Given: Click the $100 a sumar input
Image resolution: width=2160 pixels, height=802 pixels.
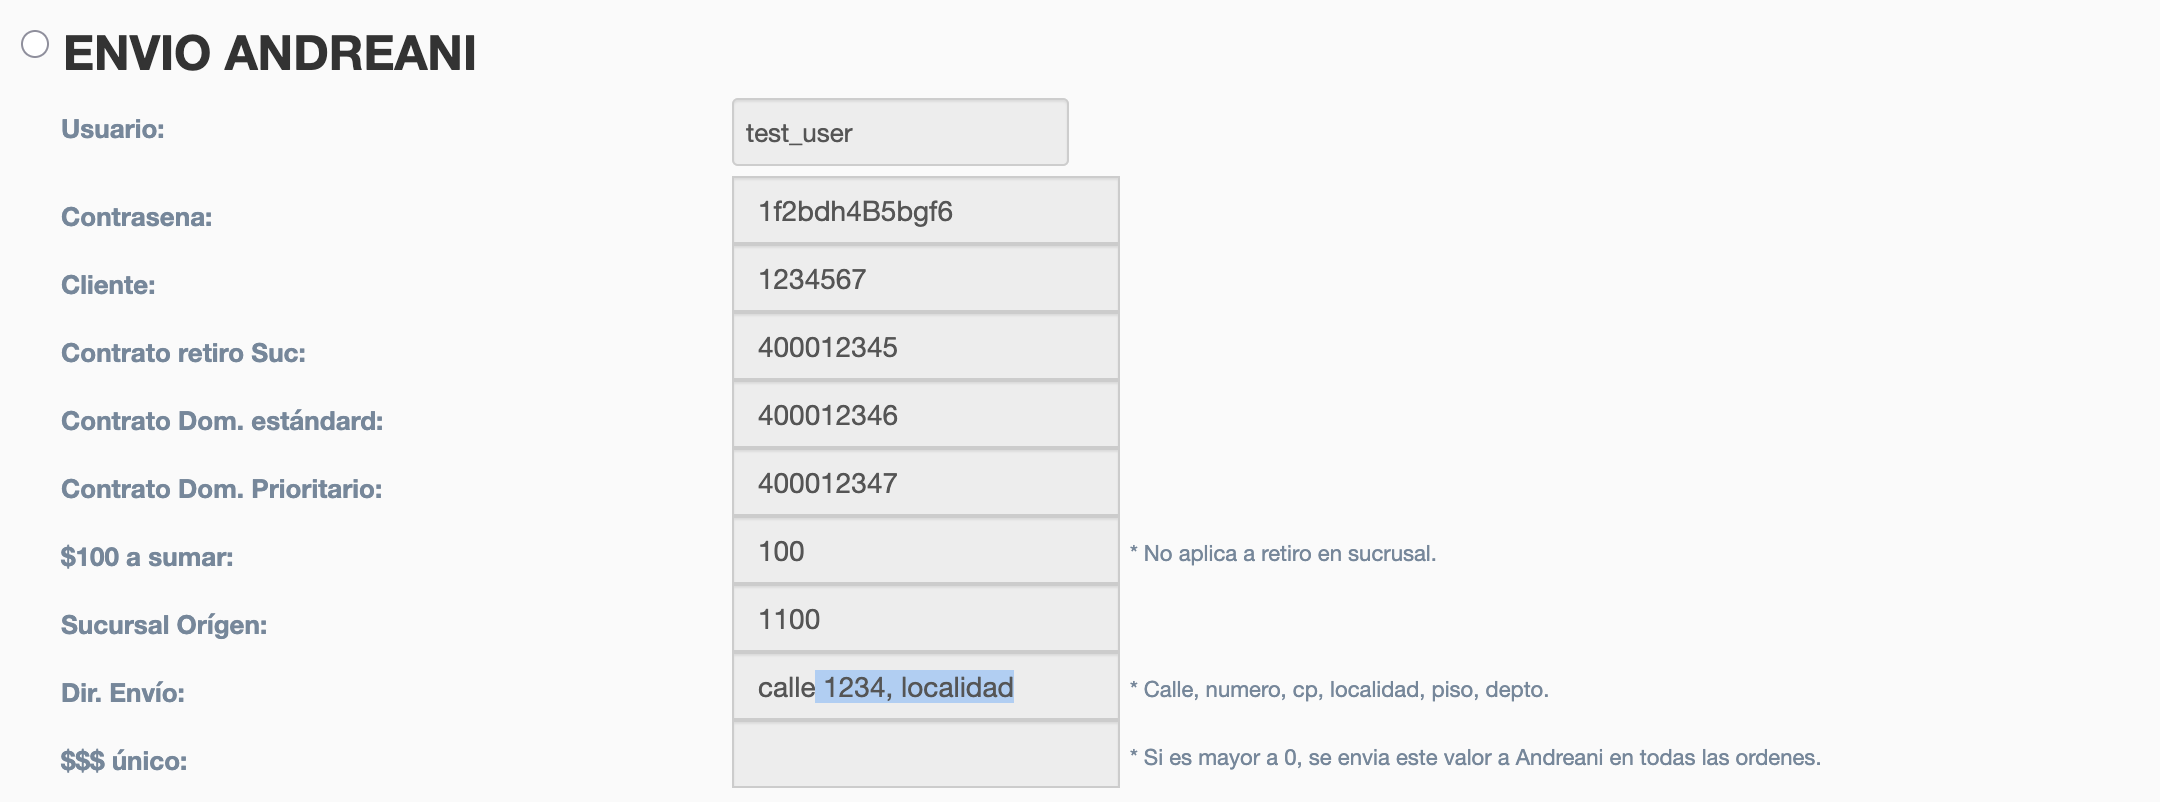Looking at the screenshot, I should pos(925,551).
